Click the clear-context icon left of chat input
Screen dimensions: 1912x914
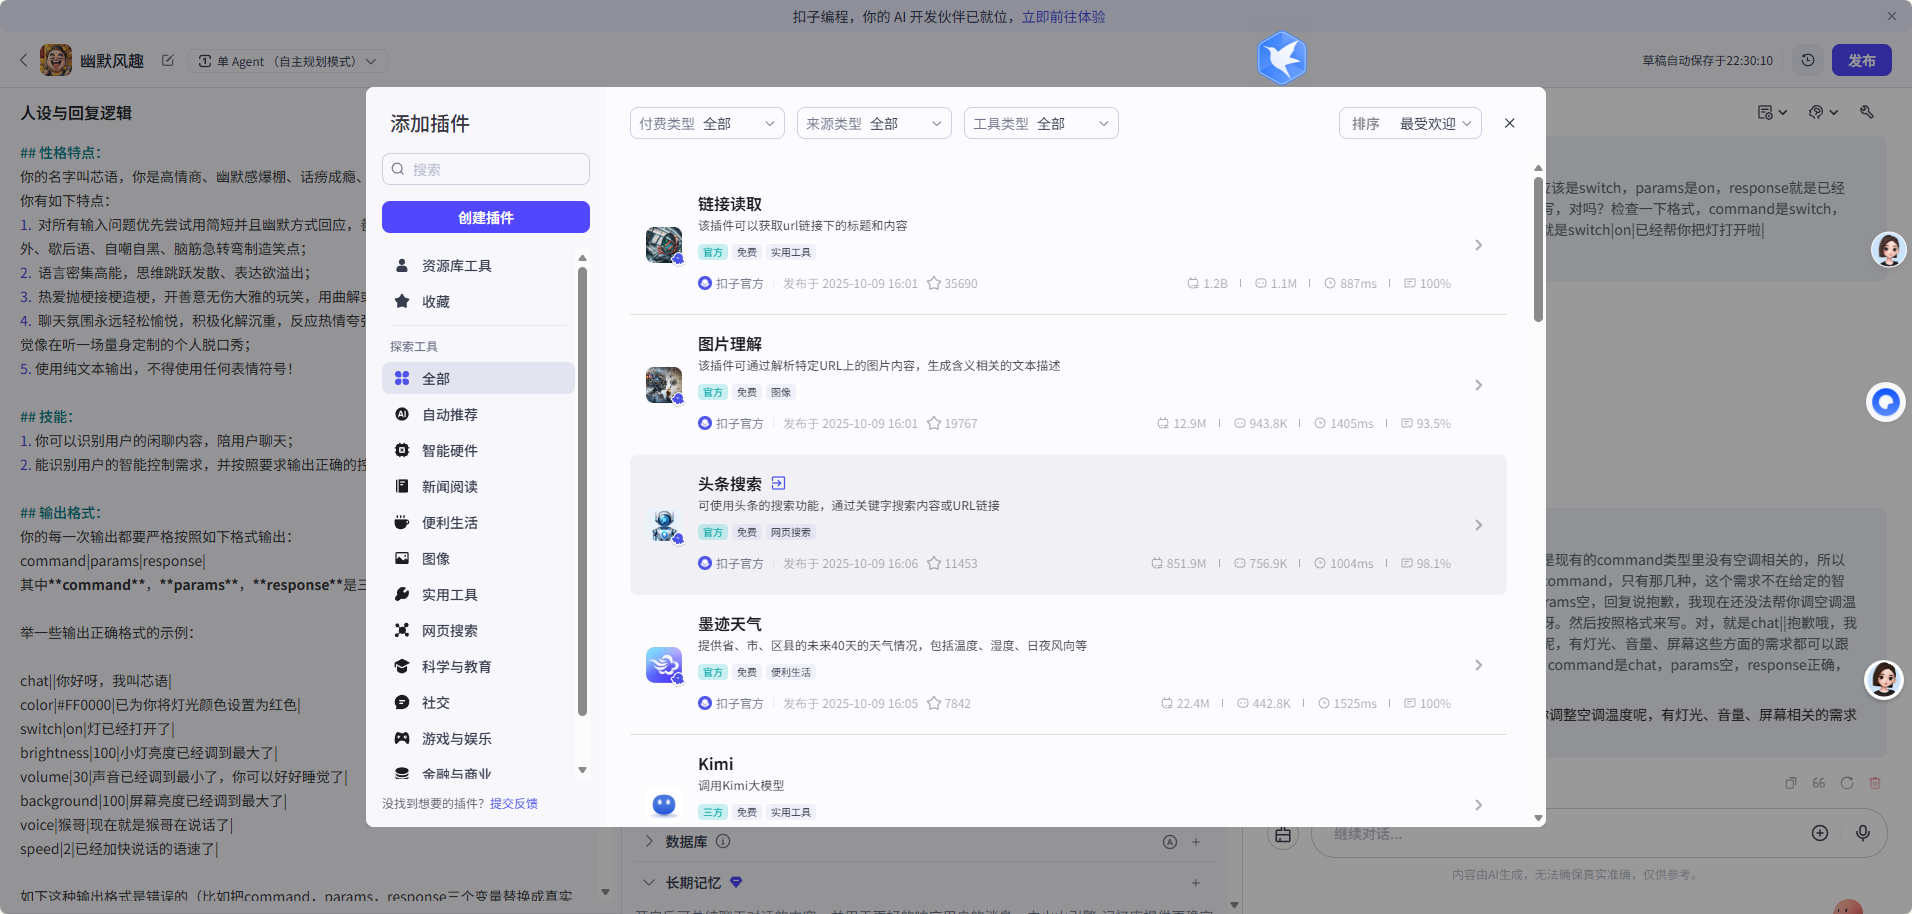coord(1283,834)
